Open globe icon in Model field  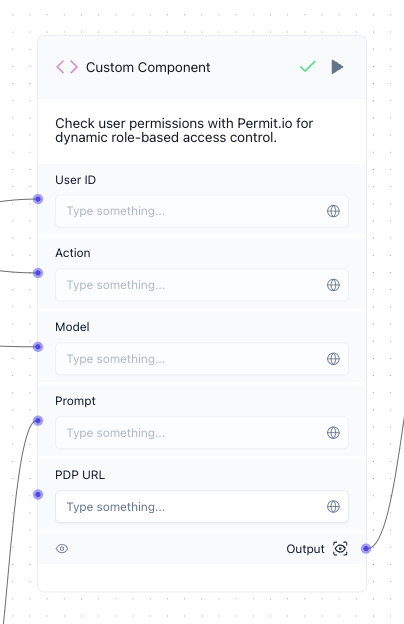[333, 359]
